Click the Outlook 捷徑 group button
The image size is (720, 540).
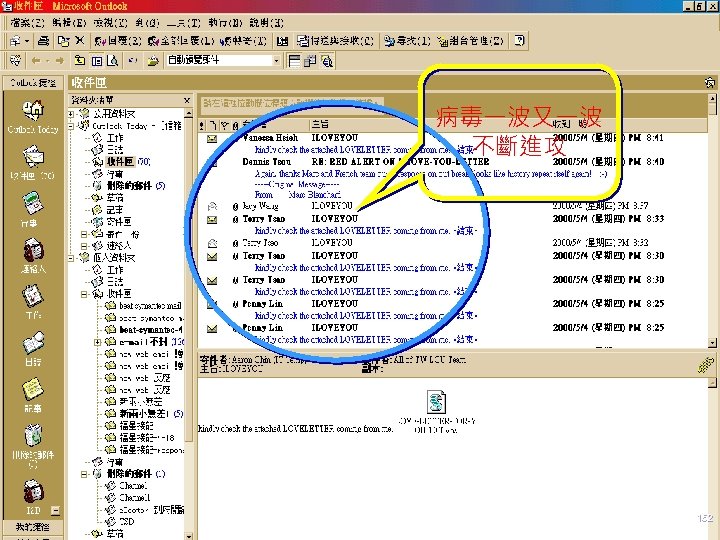pyautogui.click(x=33, y=83)
